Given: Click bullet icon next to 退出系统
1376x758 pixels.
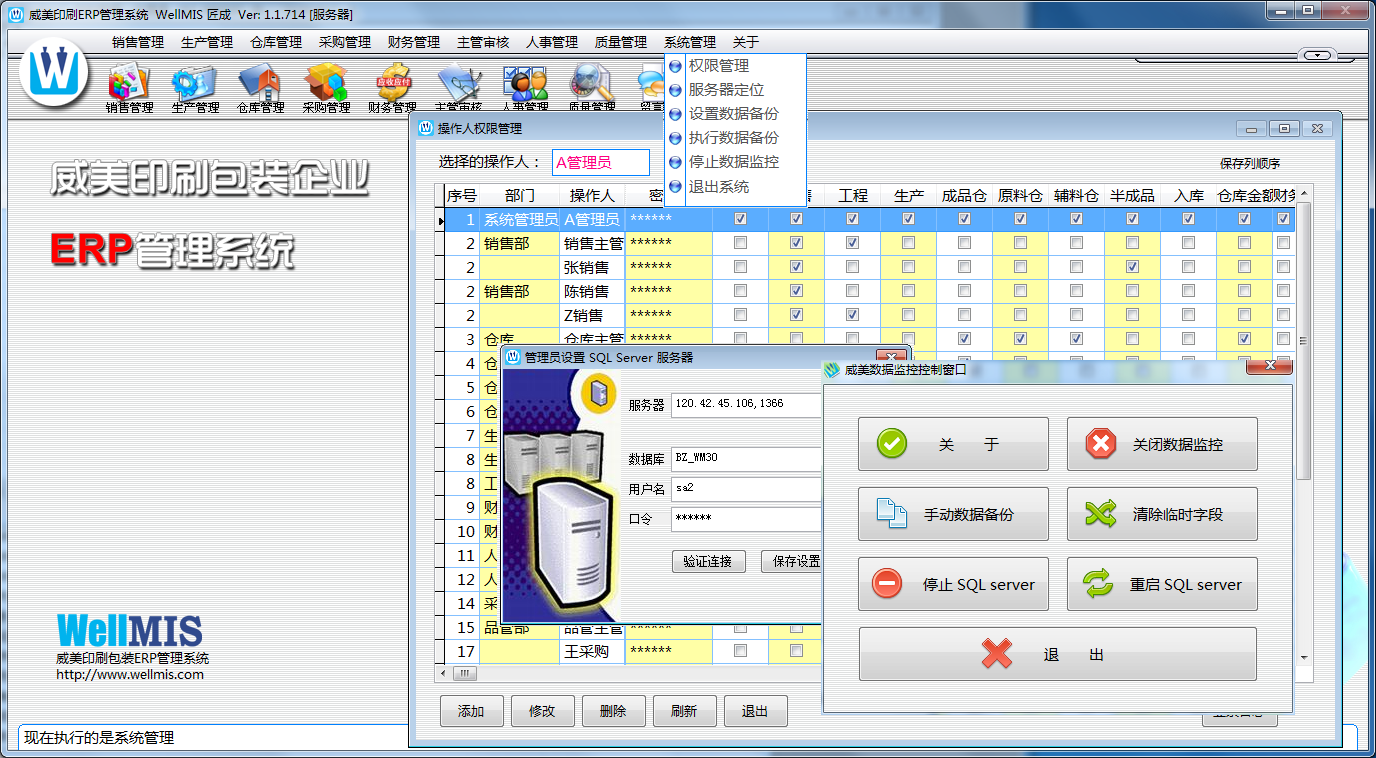Looking at the screenshot, I should [675, 187].
